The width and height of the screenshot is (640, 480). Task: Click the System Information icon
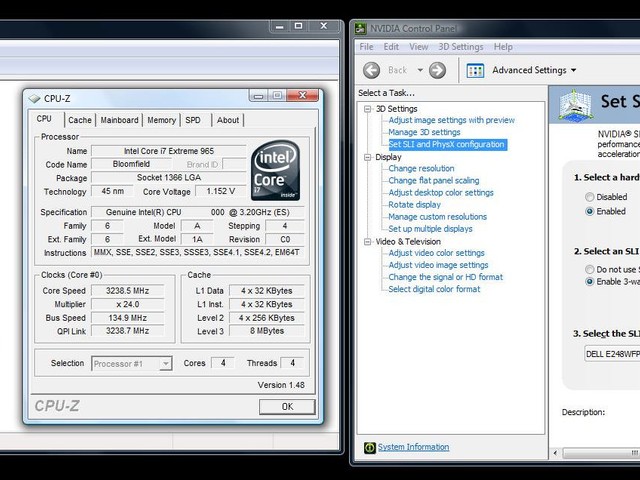point(369,447)
